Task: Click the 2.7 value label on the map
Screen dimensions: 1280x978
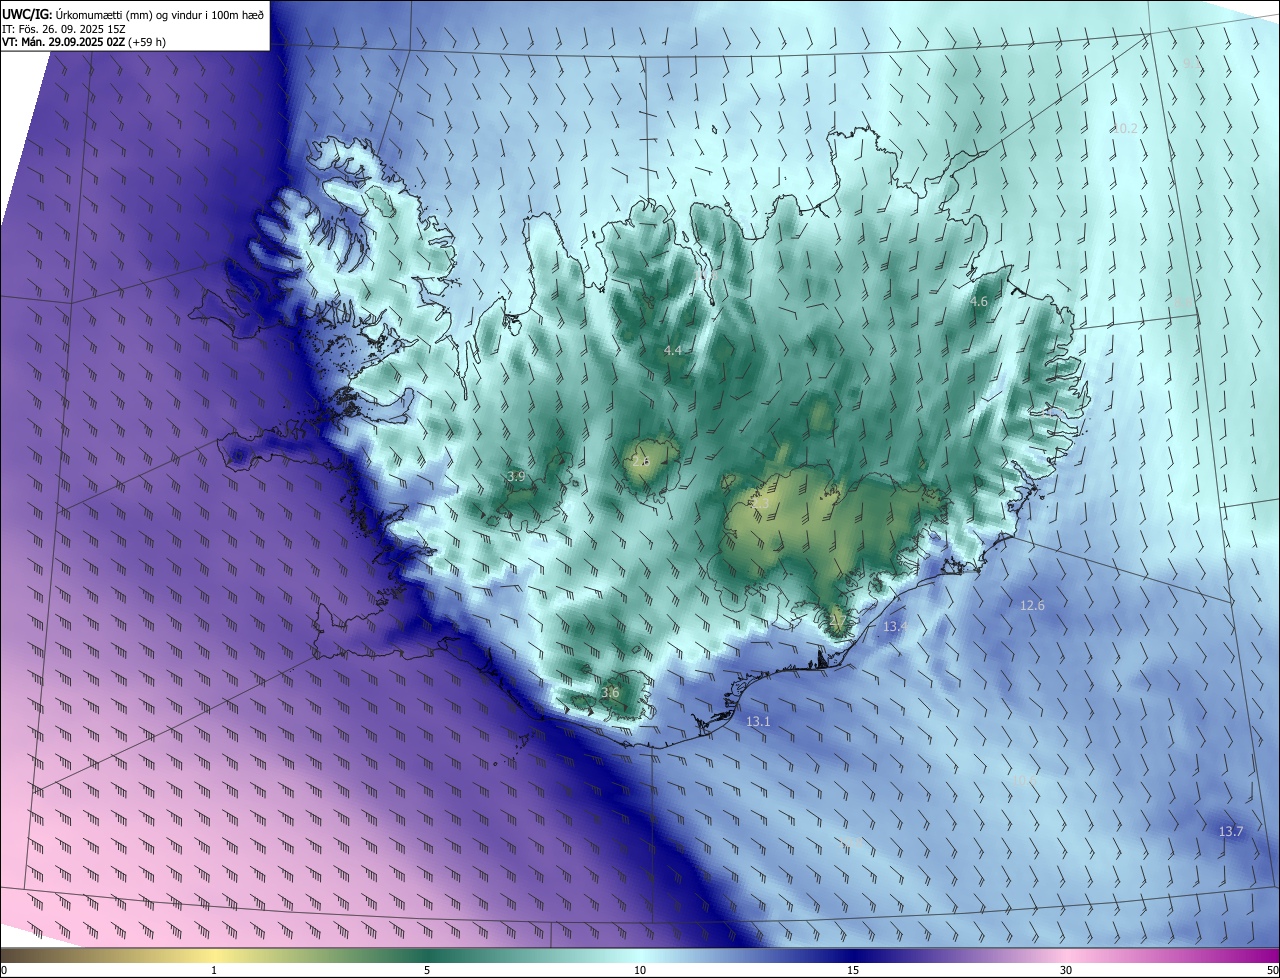Action: 837,620
